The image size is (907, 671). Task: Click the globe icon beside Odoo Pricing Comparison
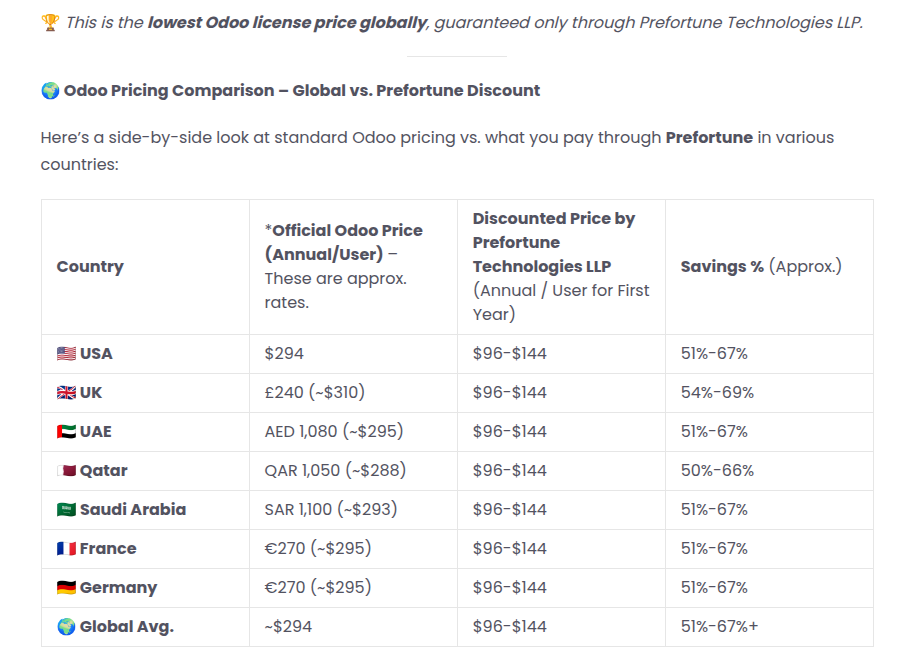click(x=50, y=90)
